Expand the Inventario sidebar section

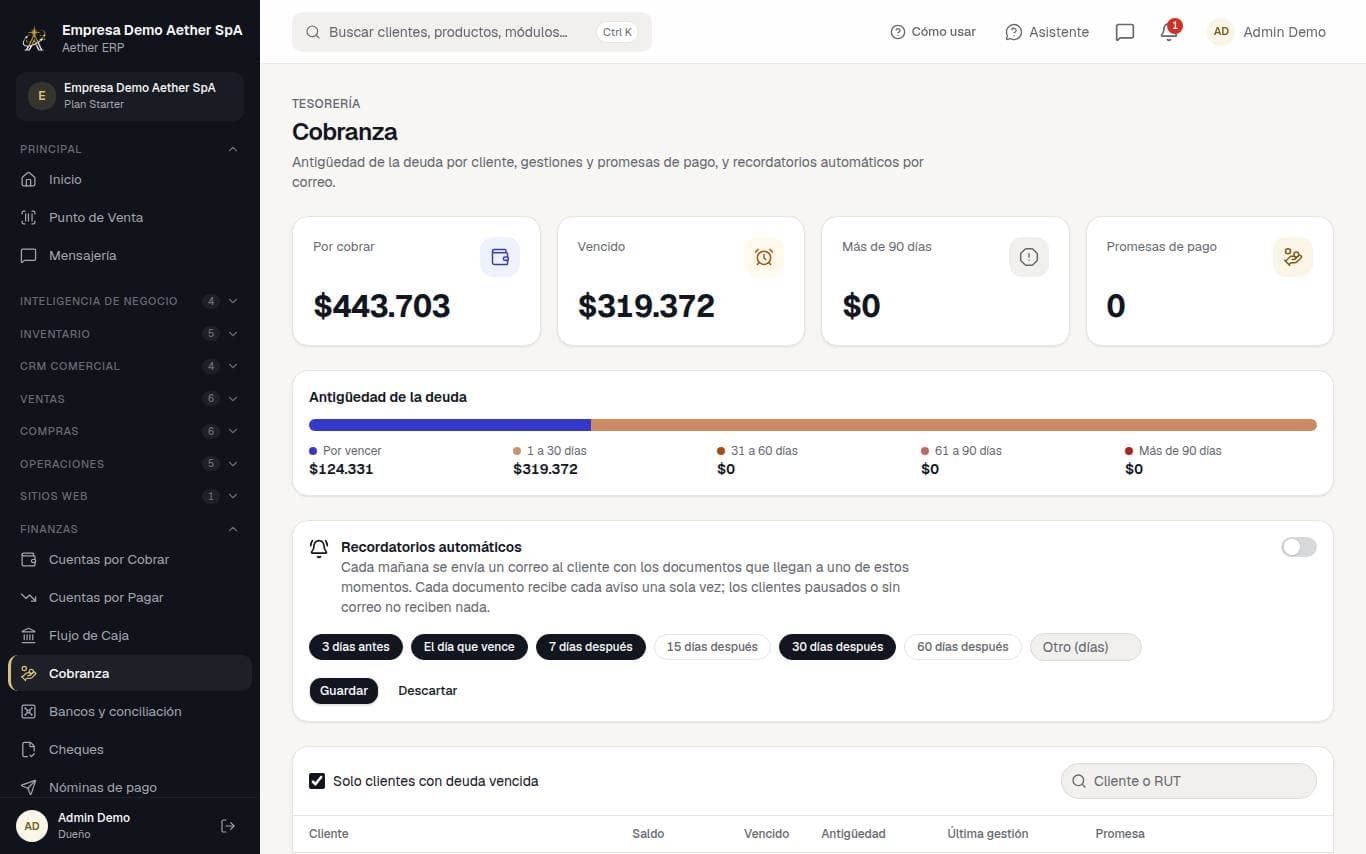tap(130, 334)
